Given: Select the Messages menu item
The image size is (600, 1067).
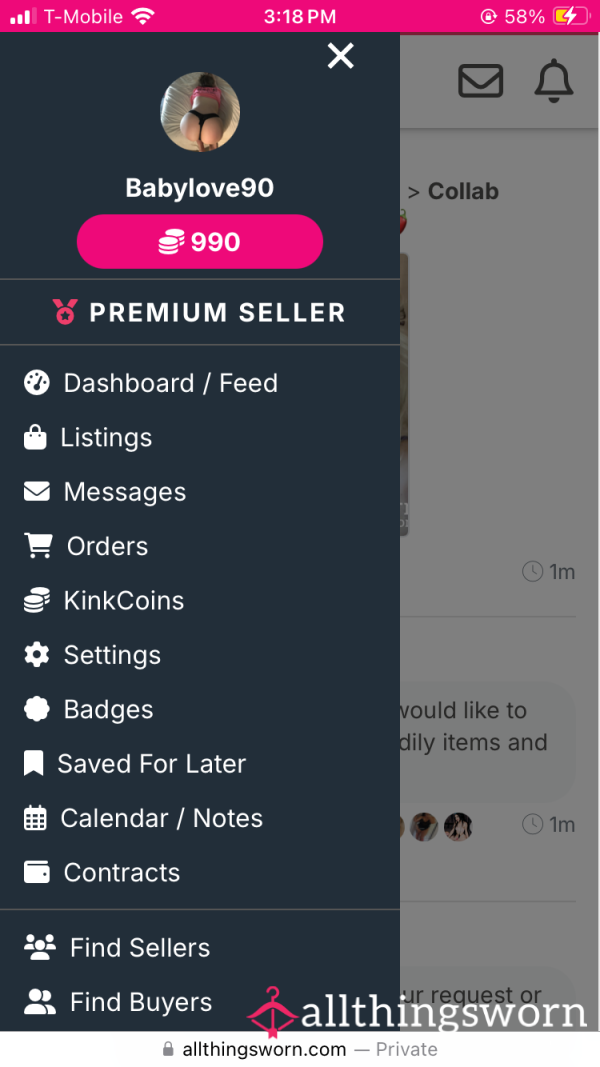Looking at the screenshot, I should [x=200, y=491].
